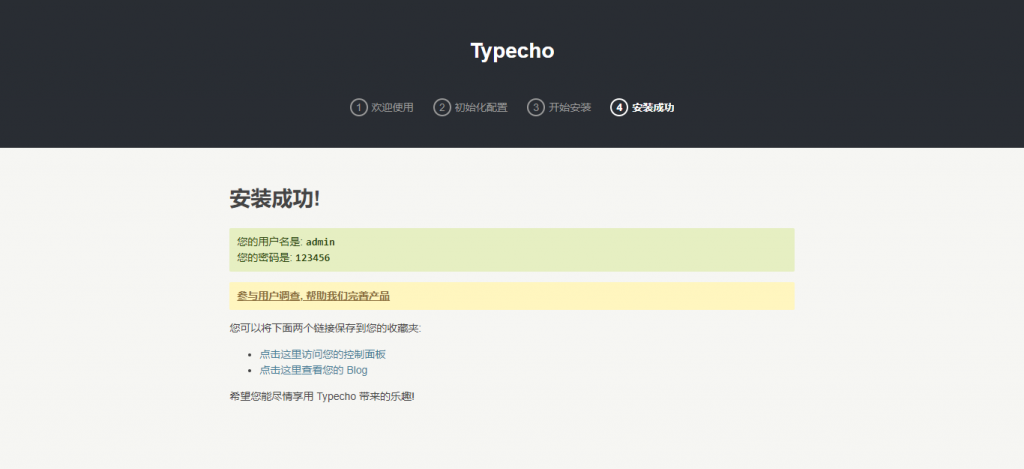Click the password value 123456
Image resolution: width=1024 pixels, height=469 pixels.
click(x=312, y=257)
